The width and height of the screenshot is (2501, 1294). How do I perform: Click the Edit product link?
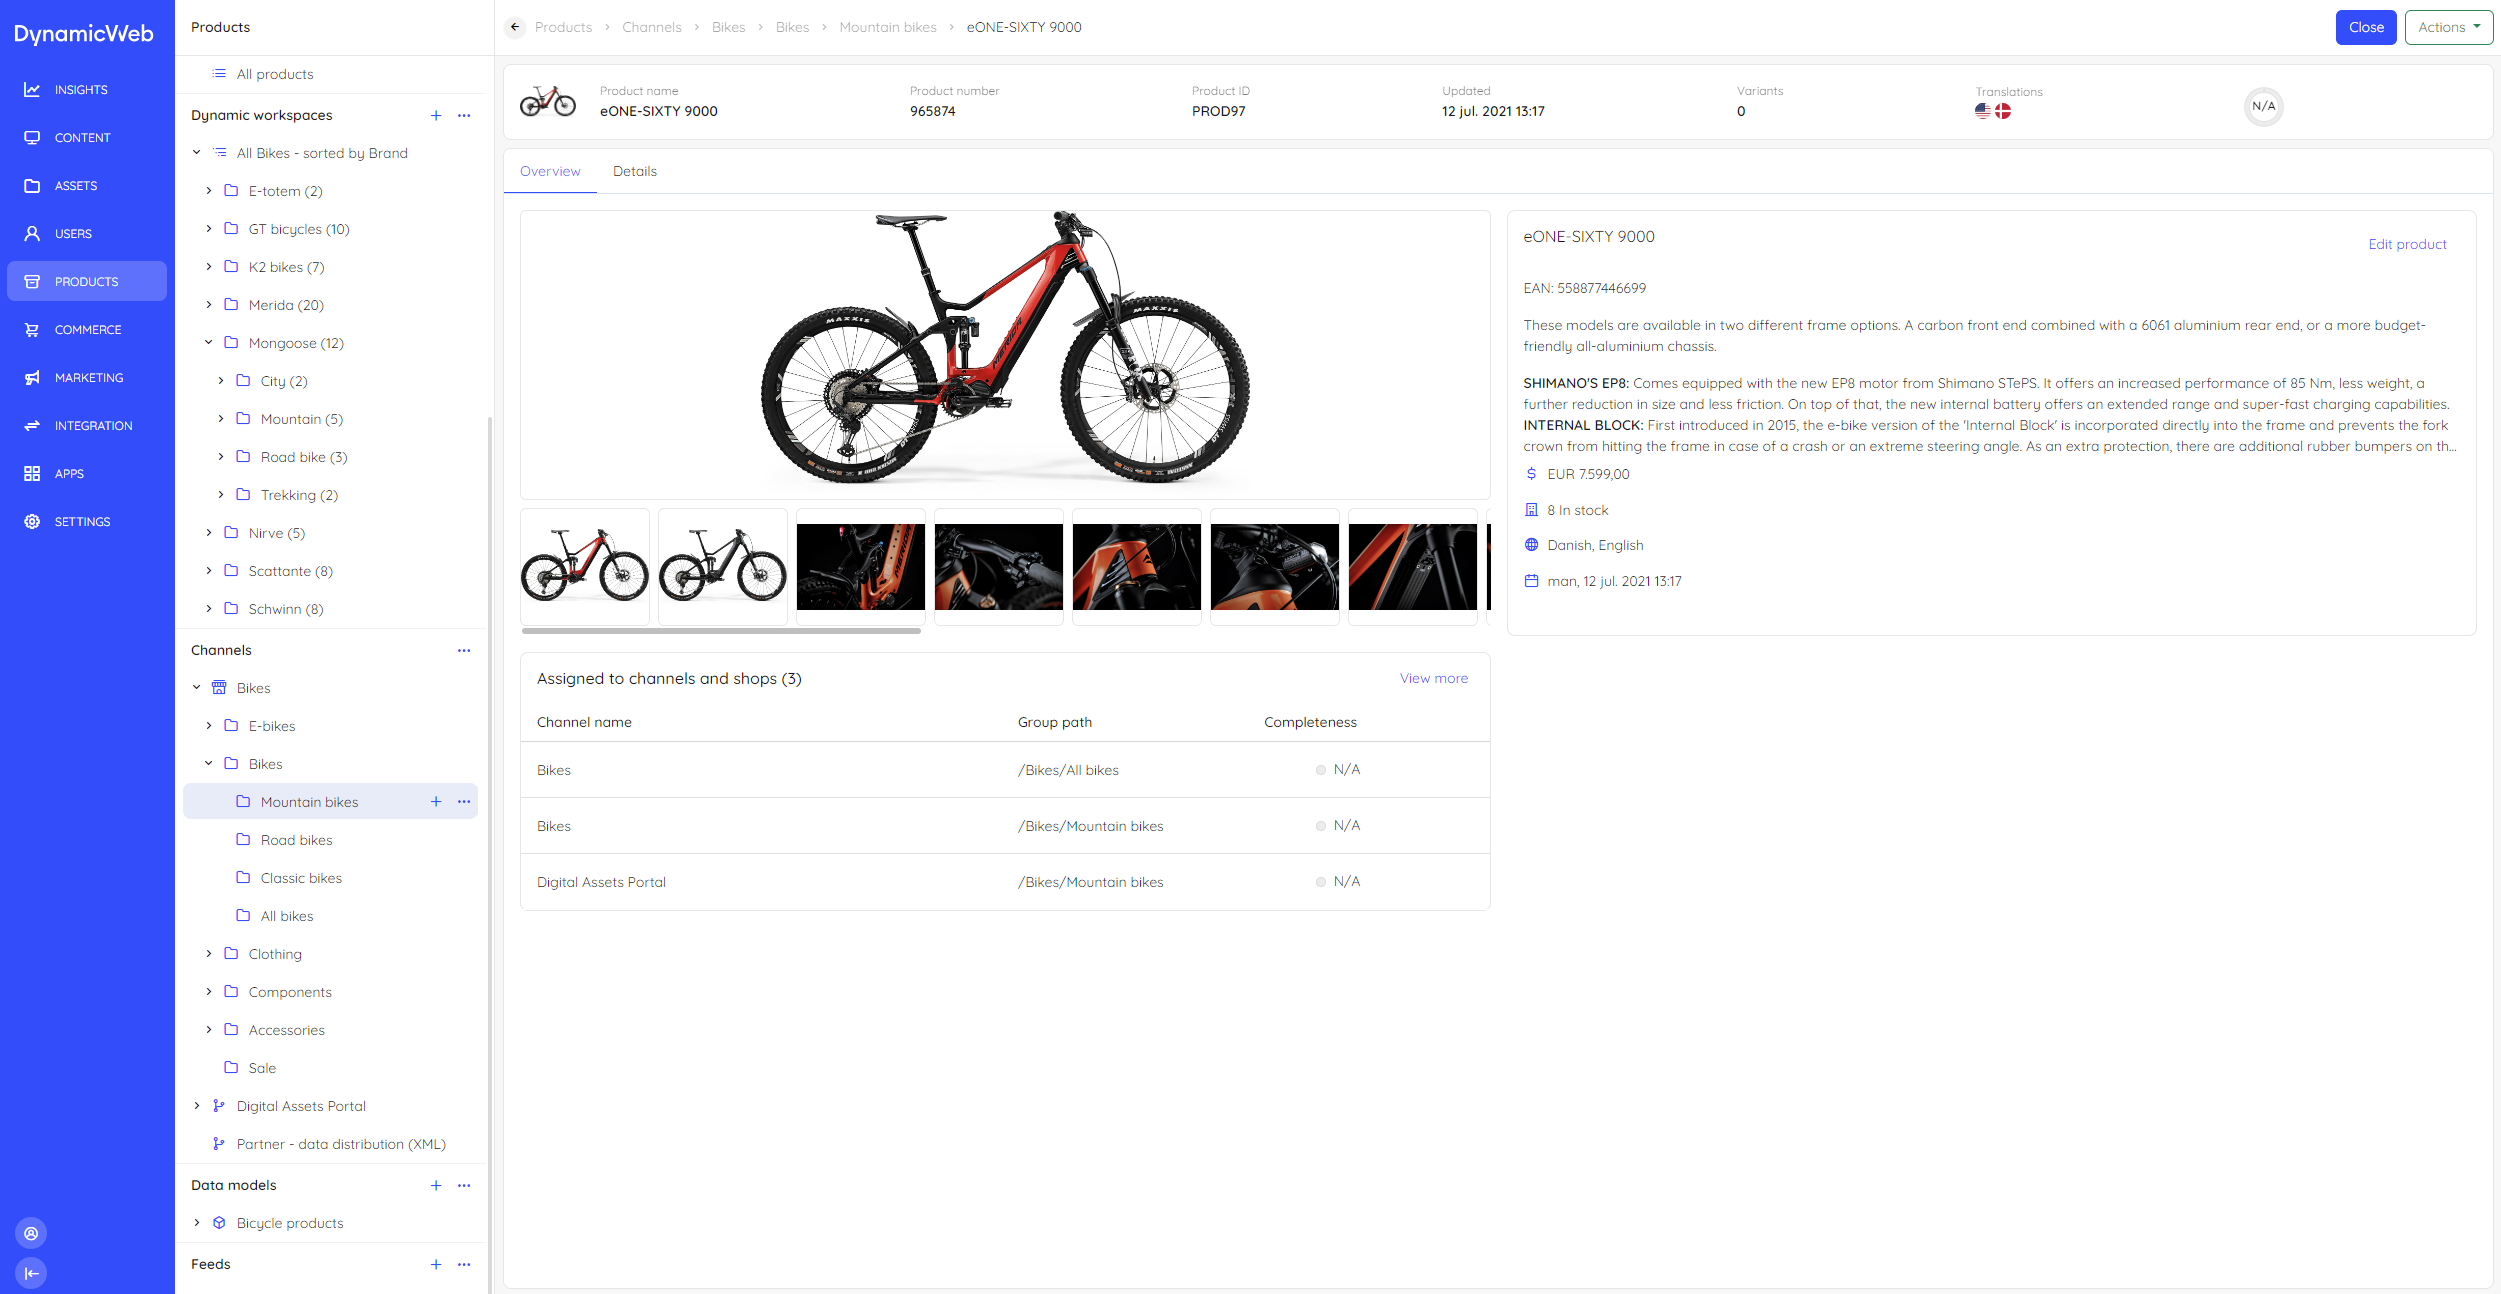click(x=2406, y=243)
